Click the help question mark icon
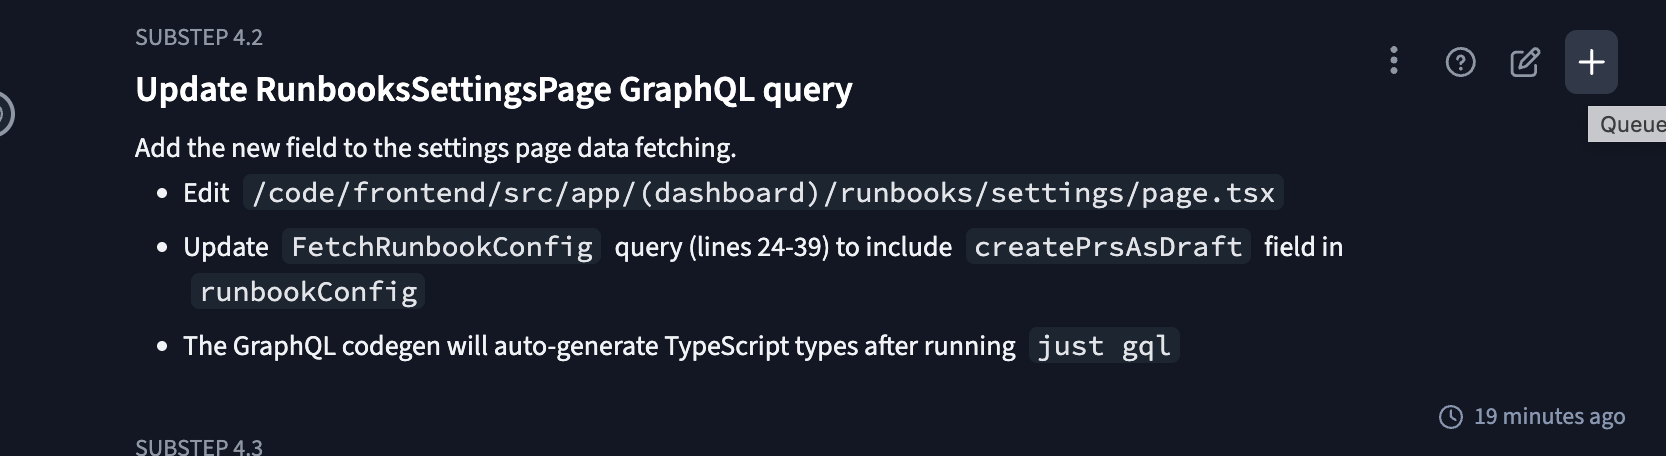Screen dimensions: 1666x456 [x=1460, y=63]
